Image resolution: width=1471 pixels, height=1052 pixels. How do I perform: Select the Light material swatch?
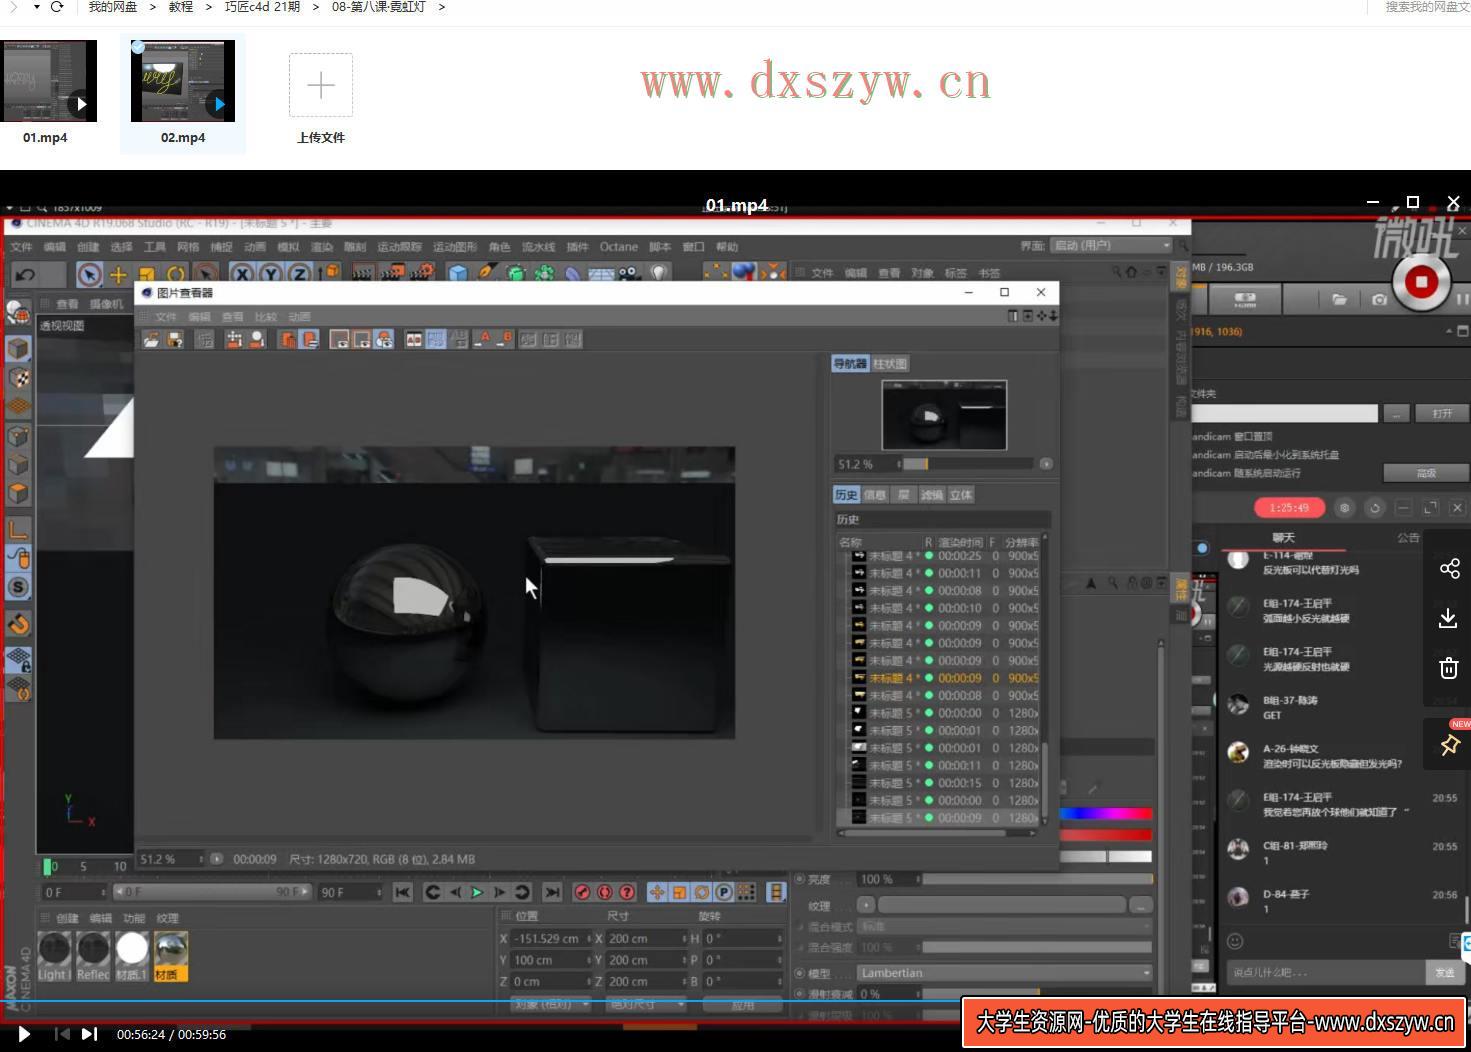coord(54,956)
